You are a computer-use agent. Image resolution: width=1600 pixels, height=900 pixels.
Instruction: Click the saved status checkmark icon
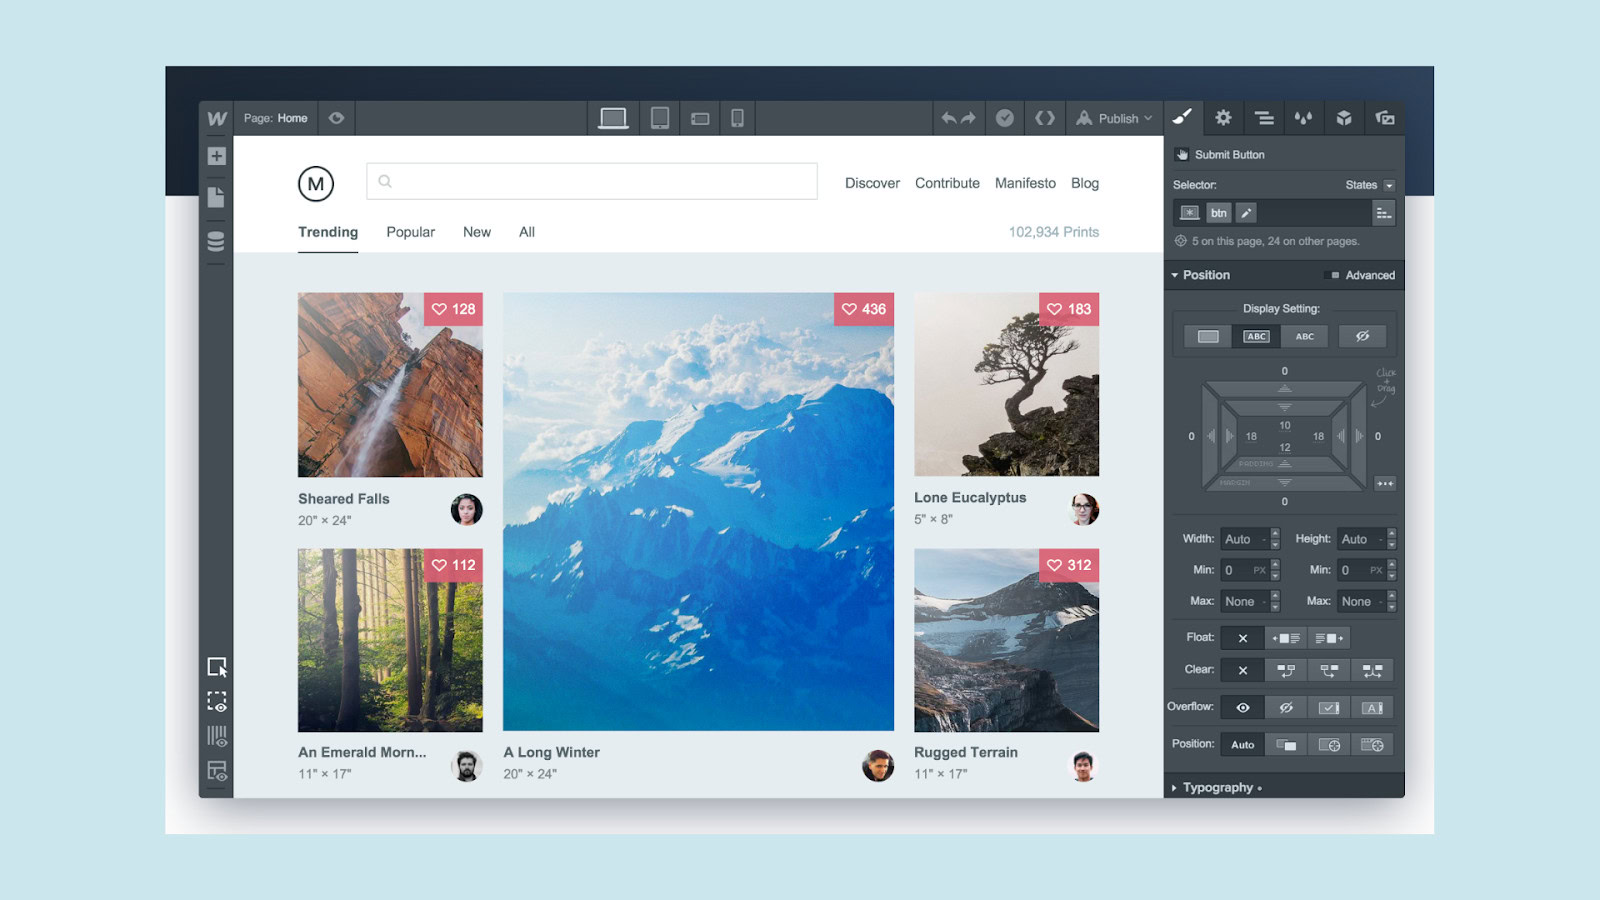1005,118
